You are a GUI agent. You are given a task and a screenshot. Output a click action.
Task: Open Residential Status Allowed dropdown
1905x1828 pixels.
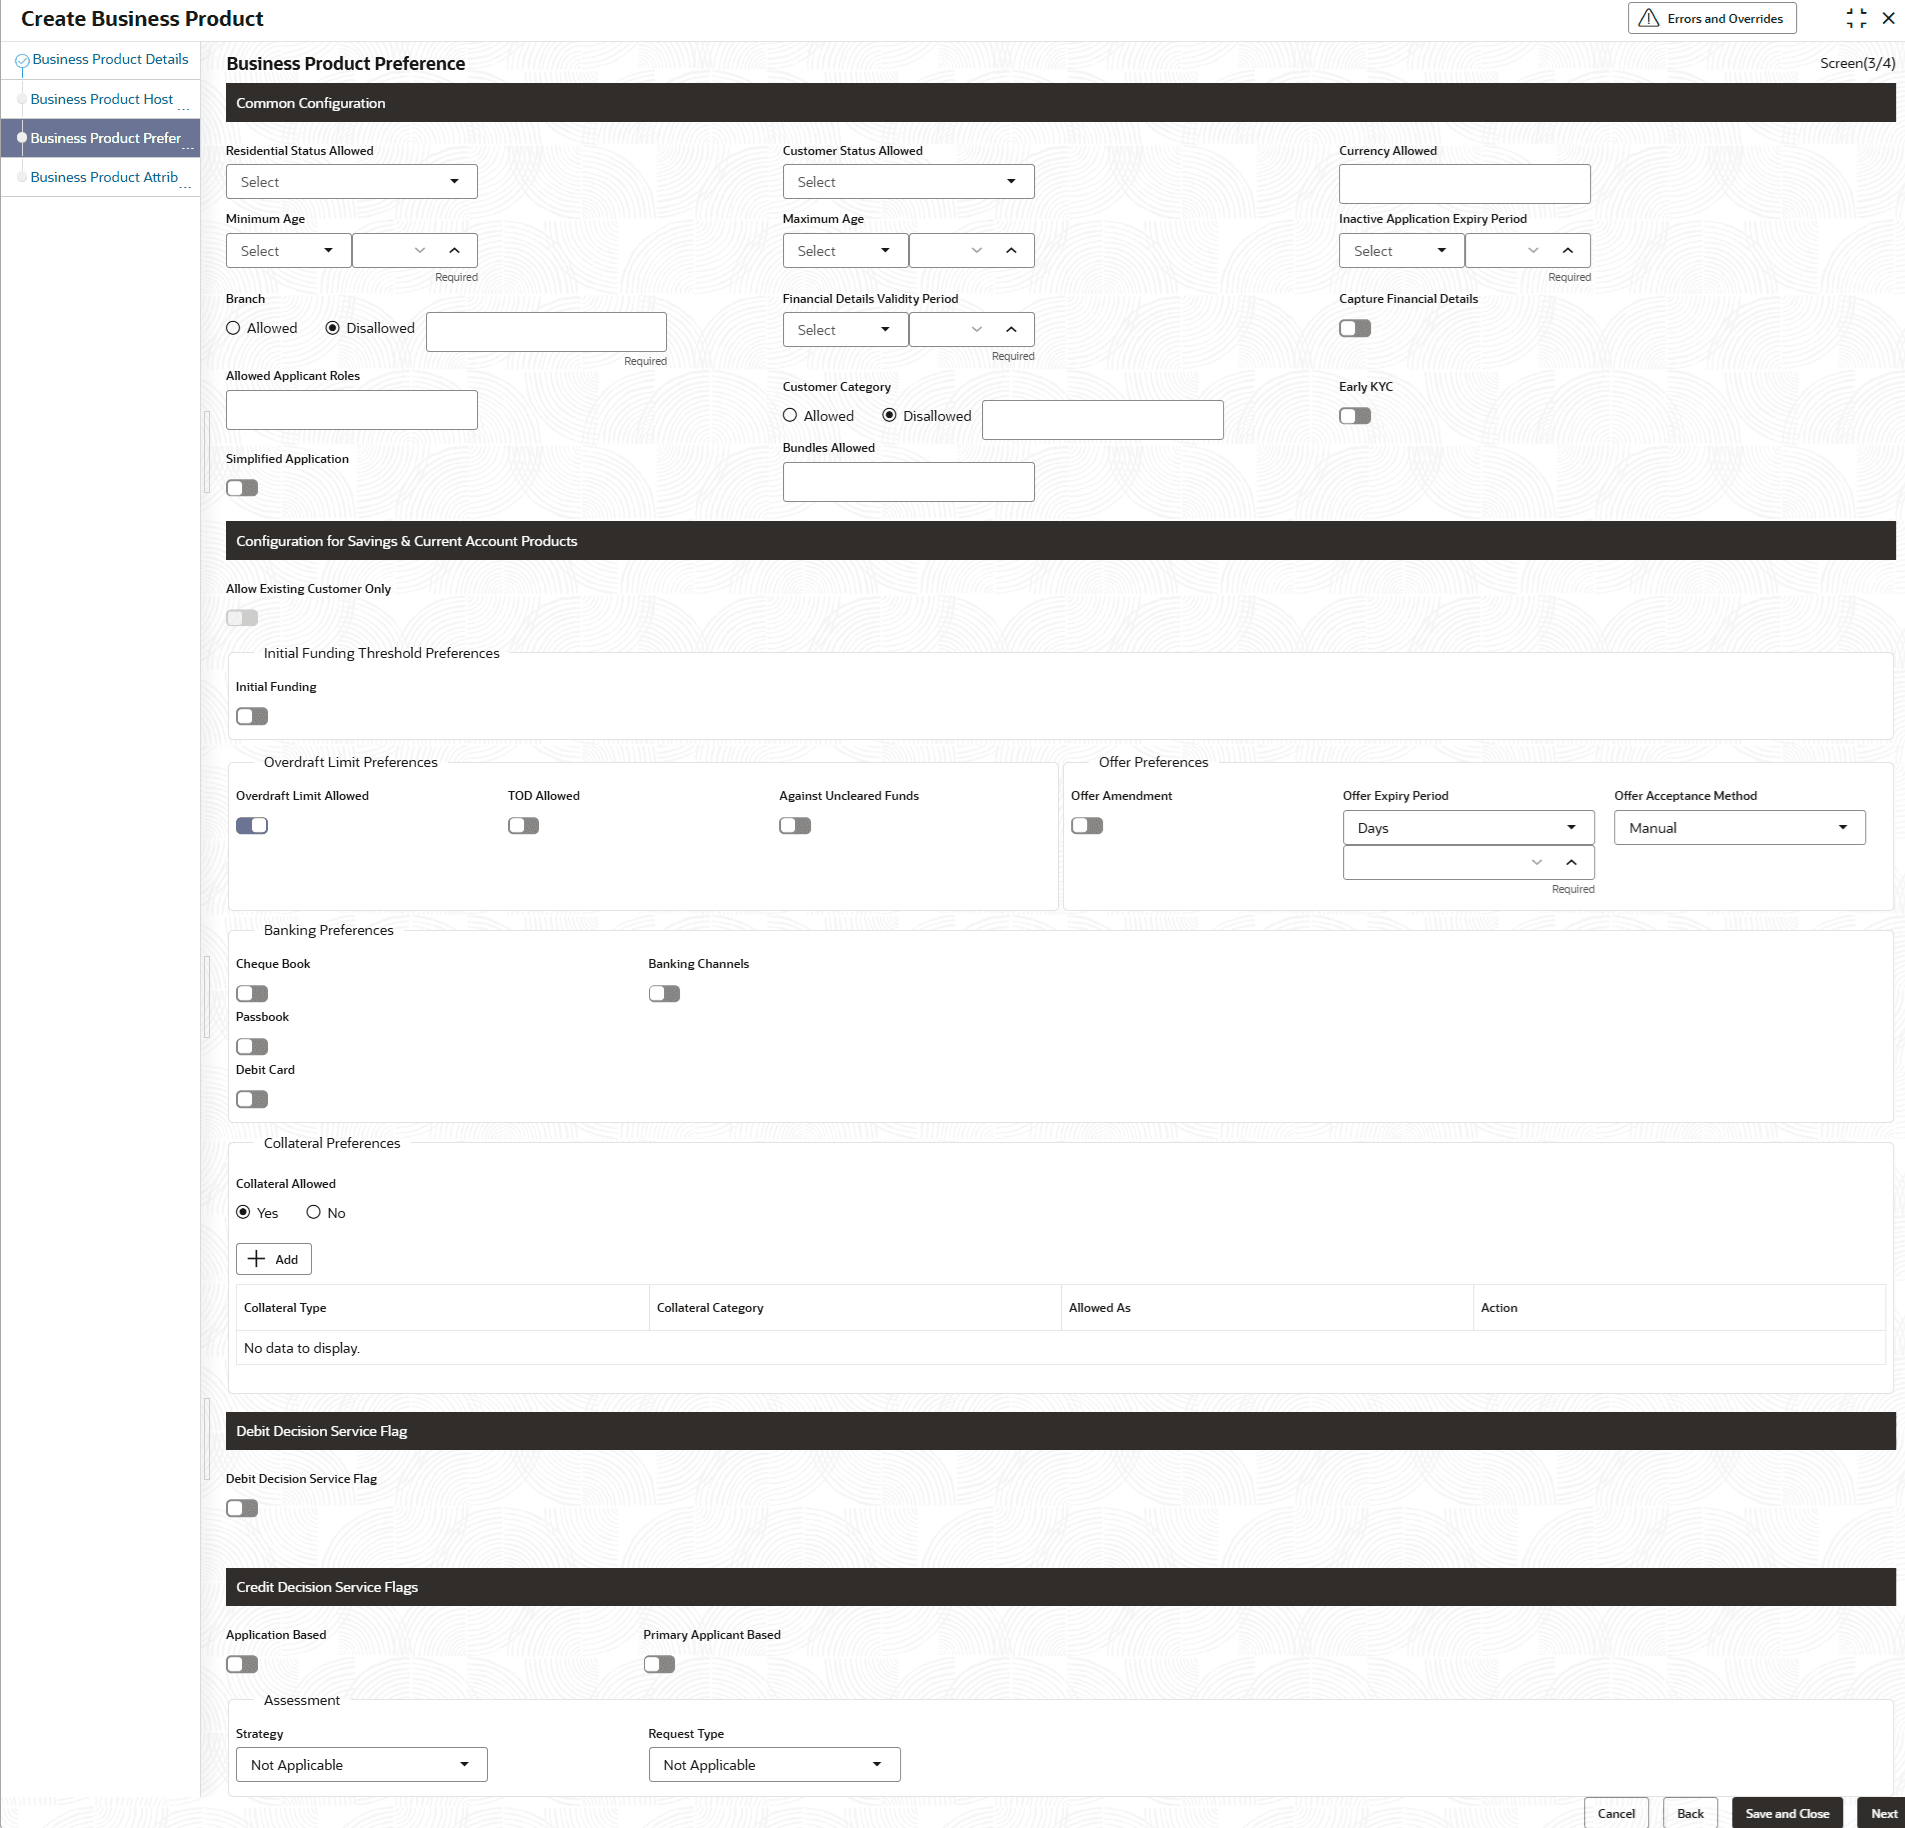coord(352,182)
